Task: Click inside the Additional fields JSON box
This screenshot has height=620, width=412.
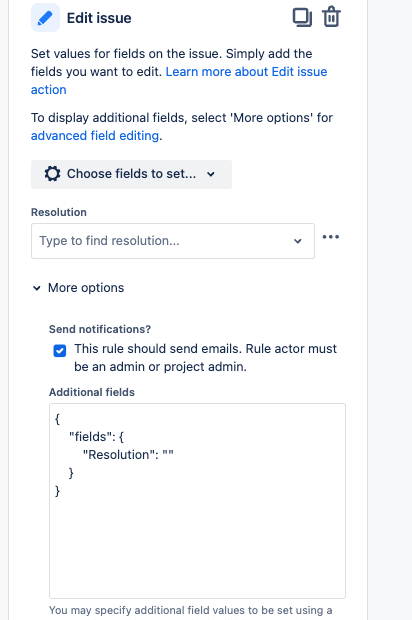Action: [x=197, y=501]
